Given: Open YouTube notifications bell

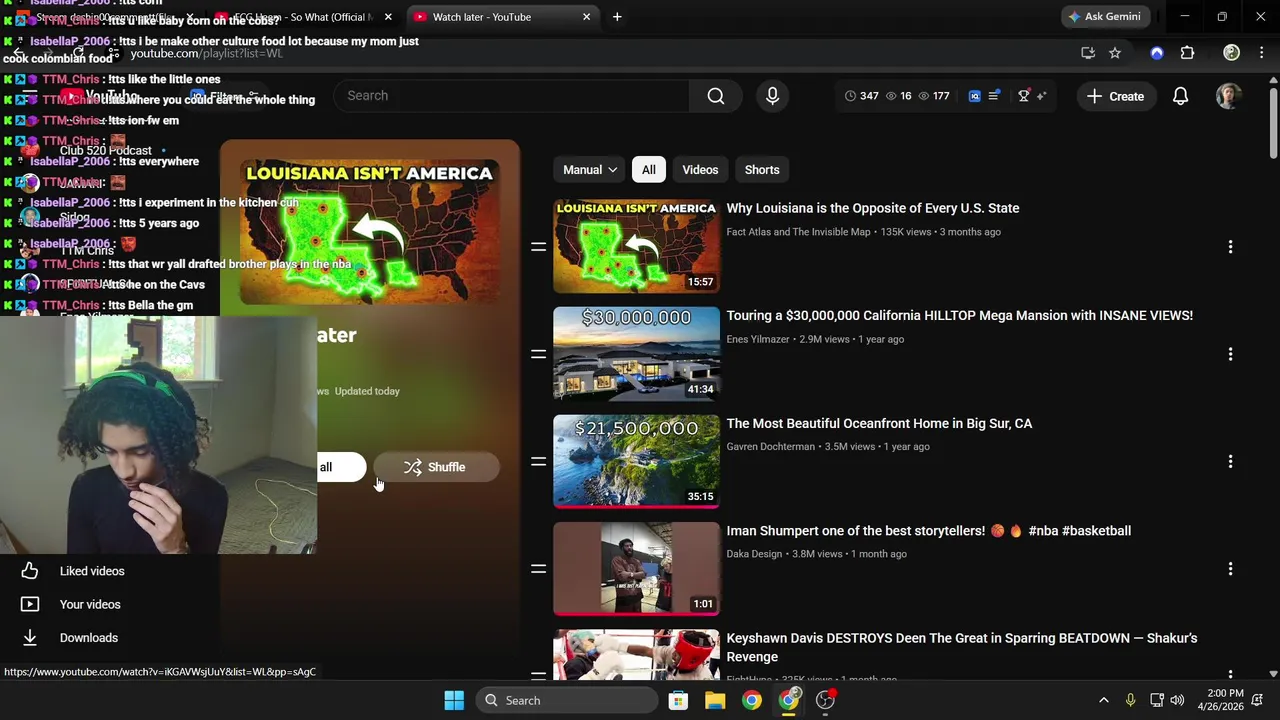Looking at the screenshot, I should point(1180,96).
